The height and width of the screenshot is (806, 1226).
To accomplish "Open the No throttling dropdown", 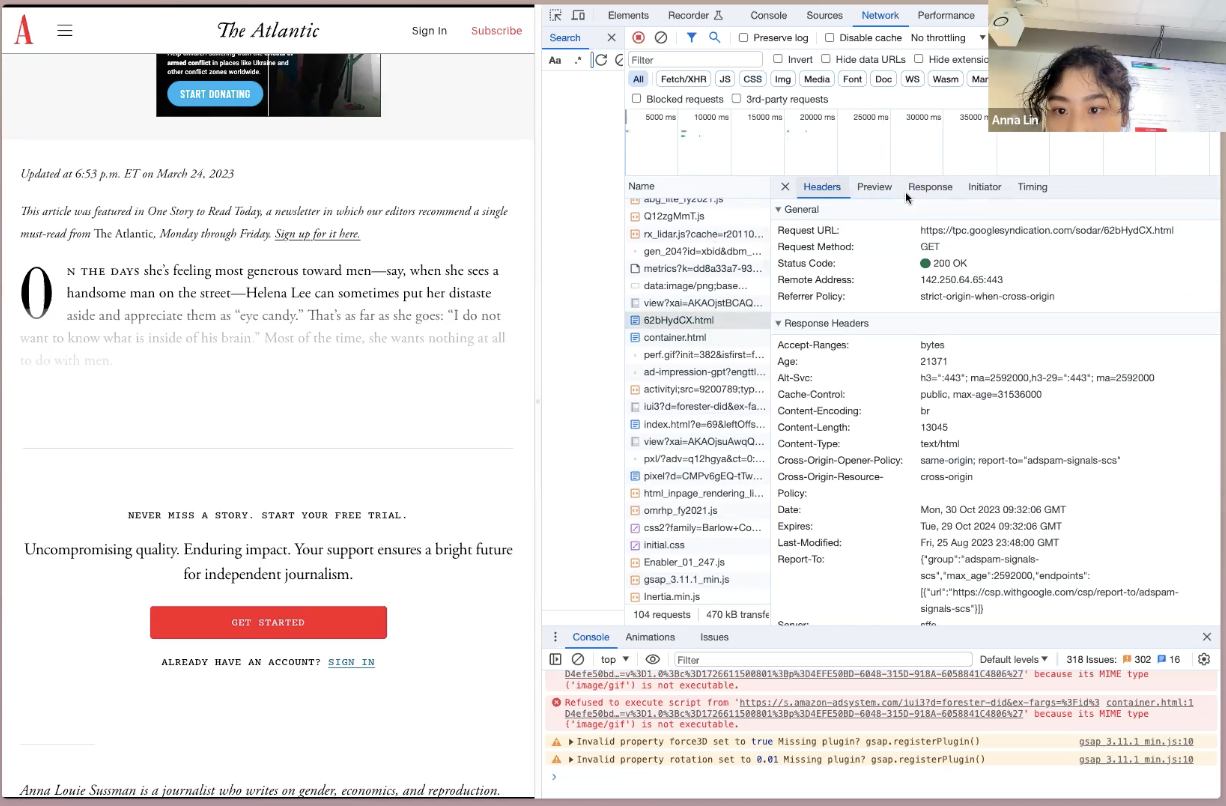I will [947, 38].
